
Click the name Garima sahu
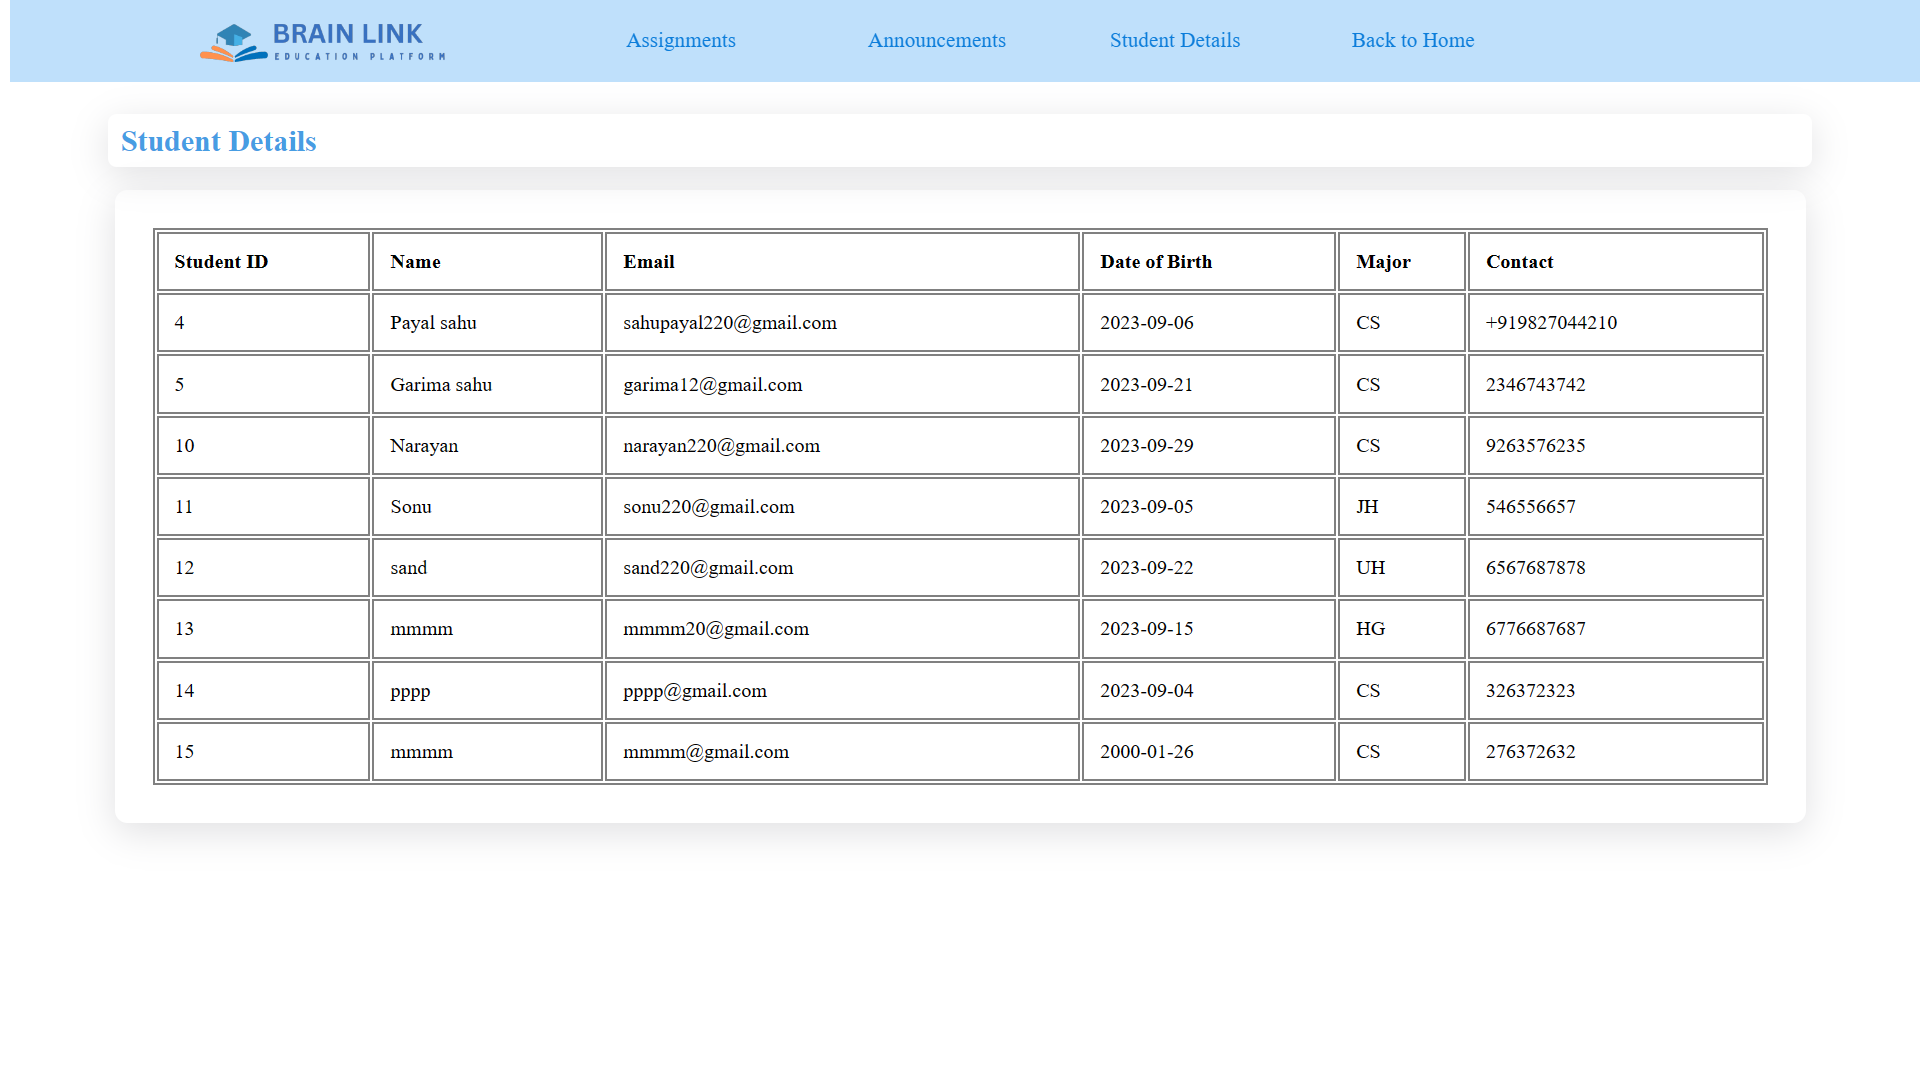pos(441,385)
